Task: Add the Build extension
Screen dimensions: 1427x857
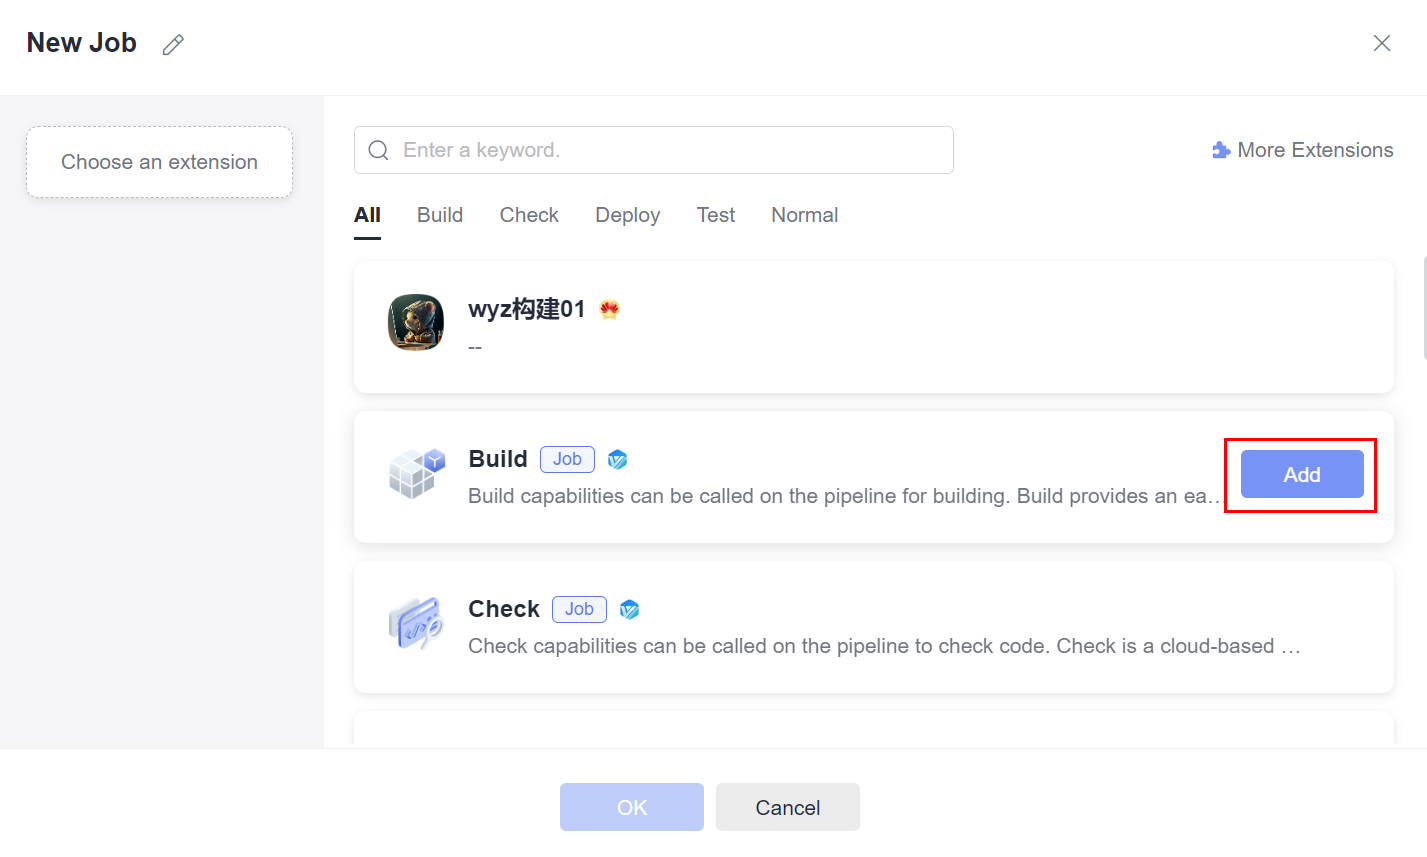Action: (x=1301, y=474)
